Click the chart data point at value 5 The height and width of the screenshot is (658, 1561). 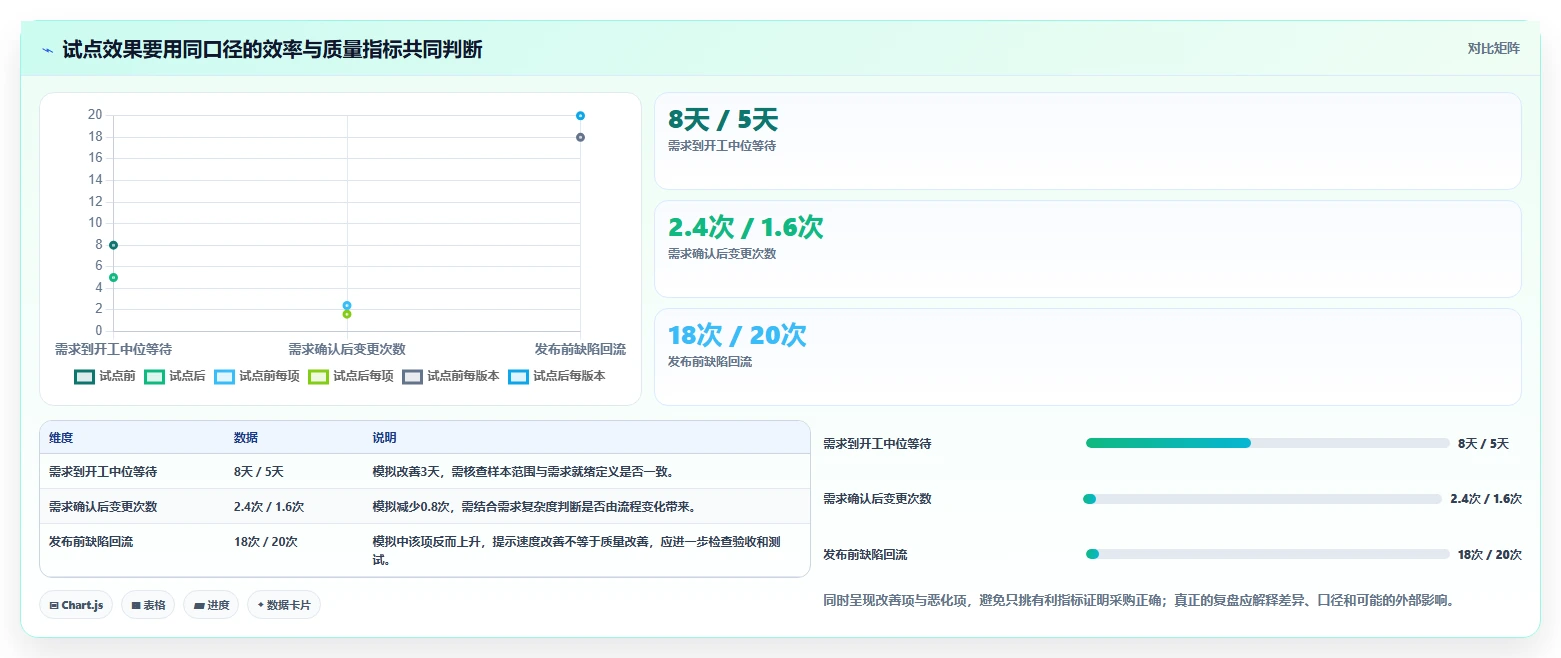tap(113, 277)
